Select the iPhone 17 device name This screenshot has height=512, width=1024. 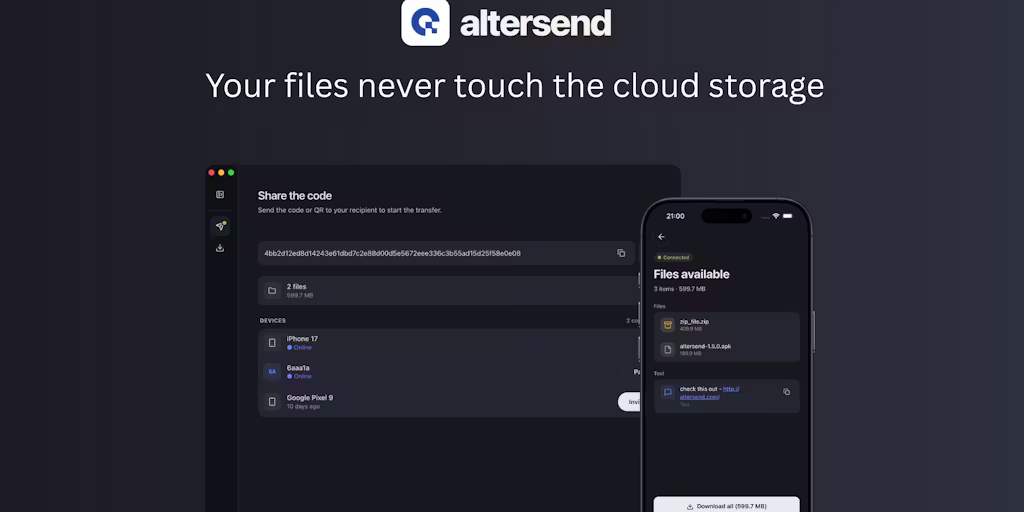coord(302,339)
